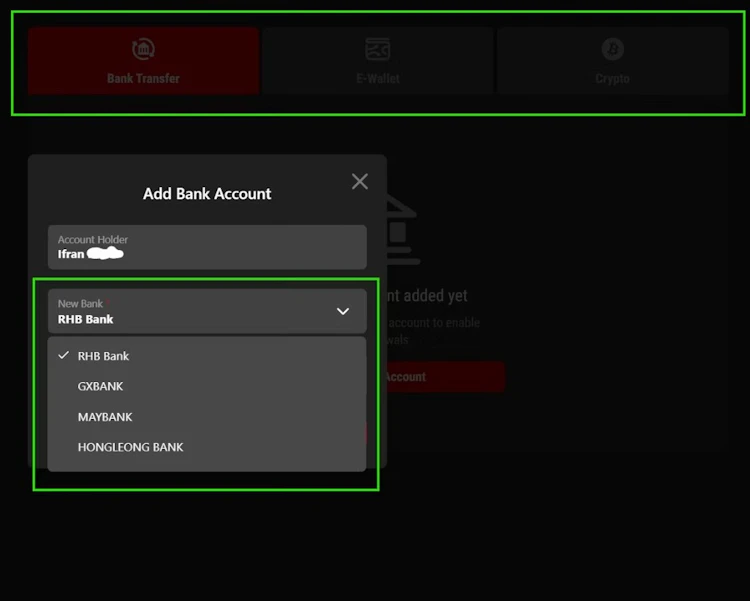Viewport: 750px width, 601px height.
Task: Click the Bank Transfer icon
Action: pos(143,49)
